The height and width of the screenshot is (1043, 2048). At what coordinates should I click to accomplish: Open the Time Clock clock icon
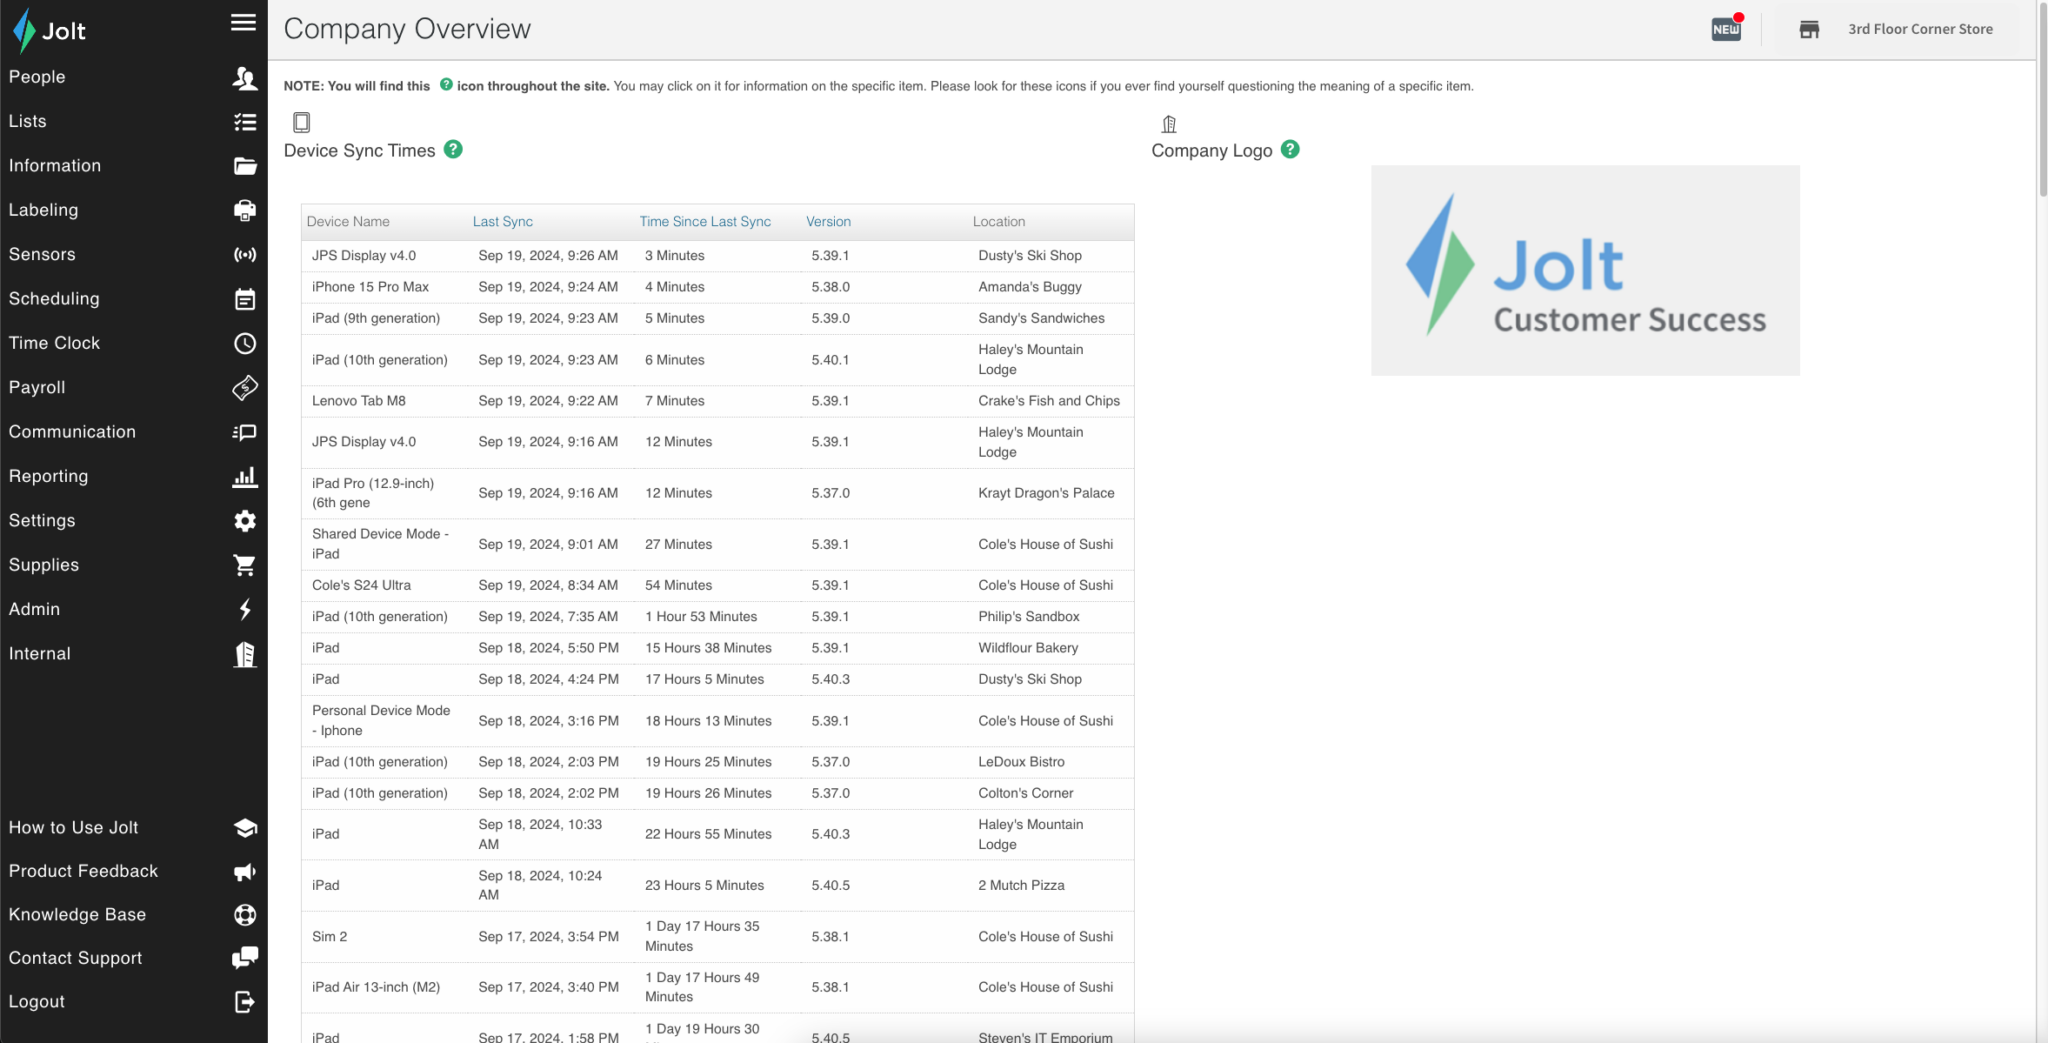tap(245, 343)
